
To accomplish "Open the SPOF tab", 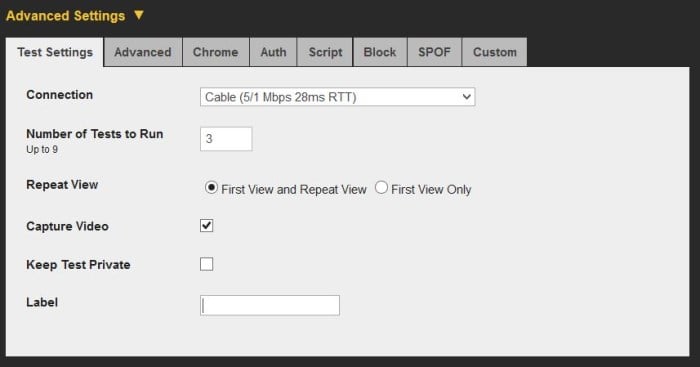I will tap(434, 52).
